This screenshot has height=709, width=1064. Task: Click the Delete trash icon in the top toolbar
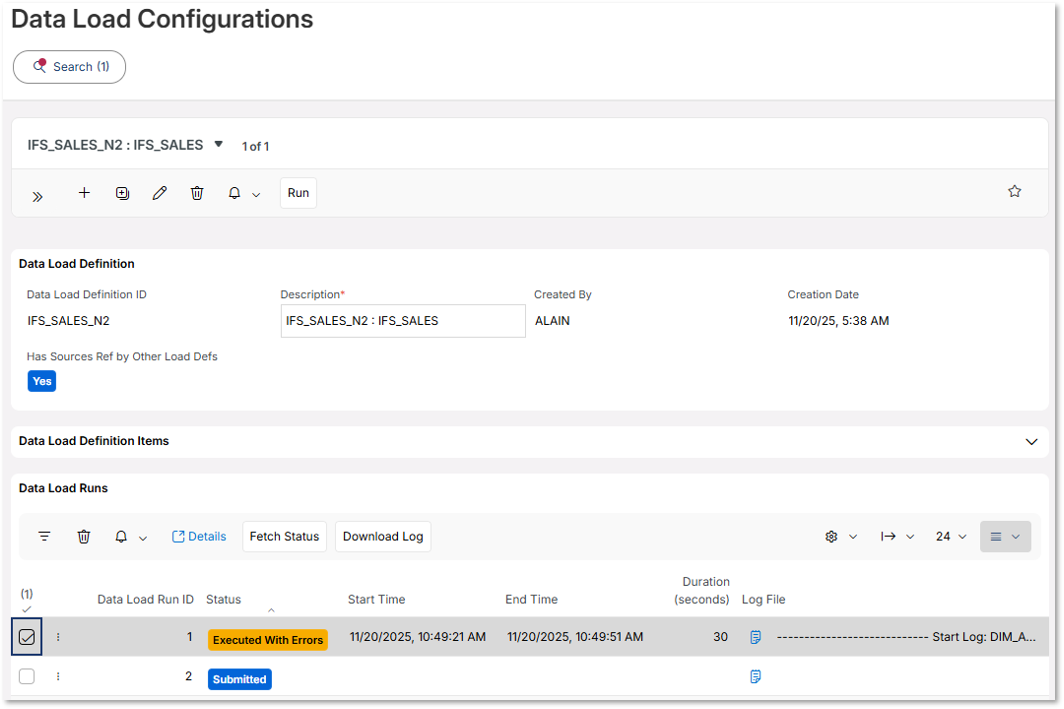(x=197, y=192)
